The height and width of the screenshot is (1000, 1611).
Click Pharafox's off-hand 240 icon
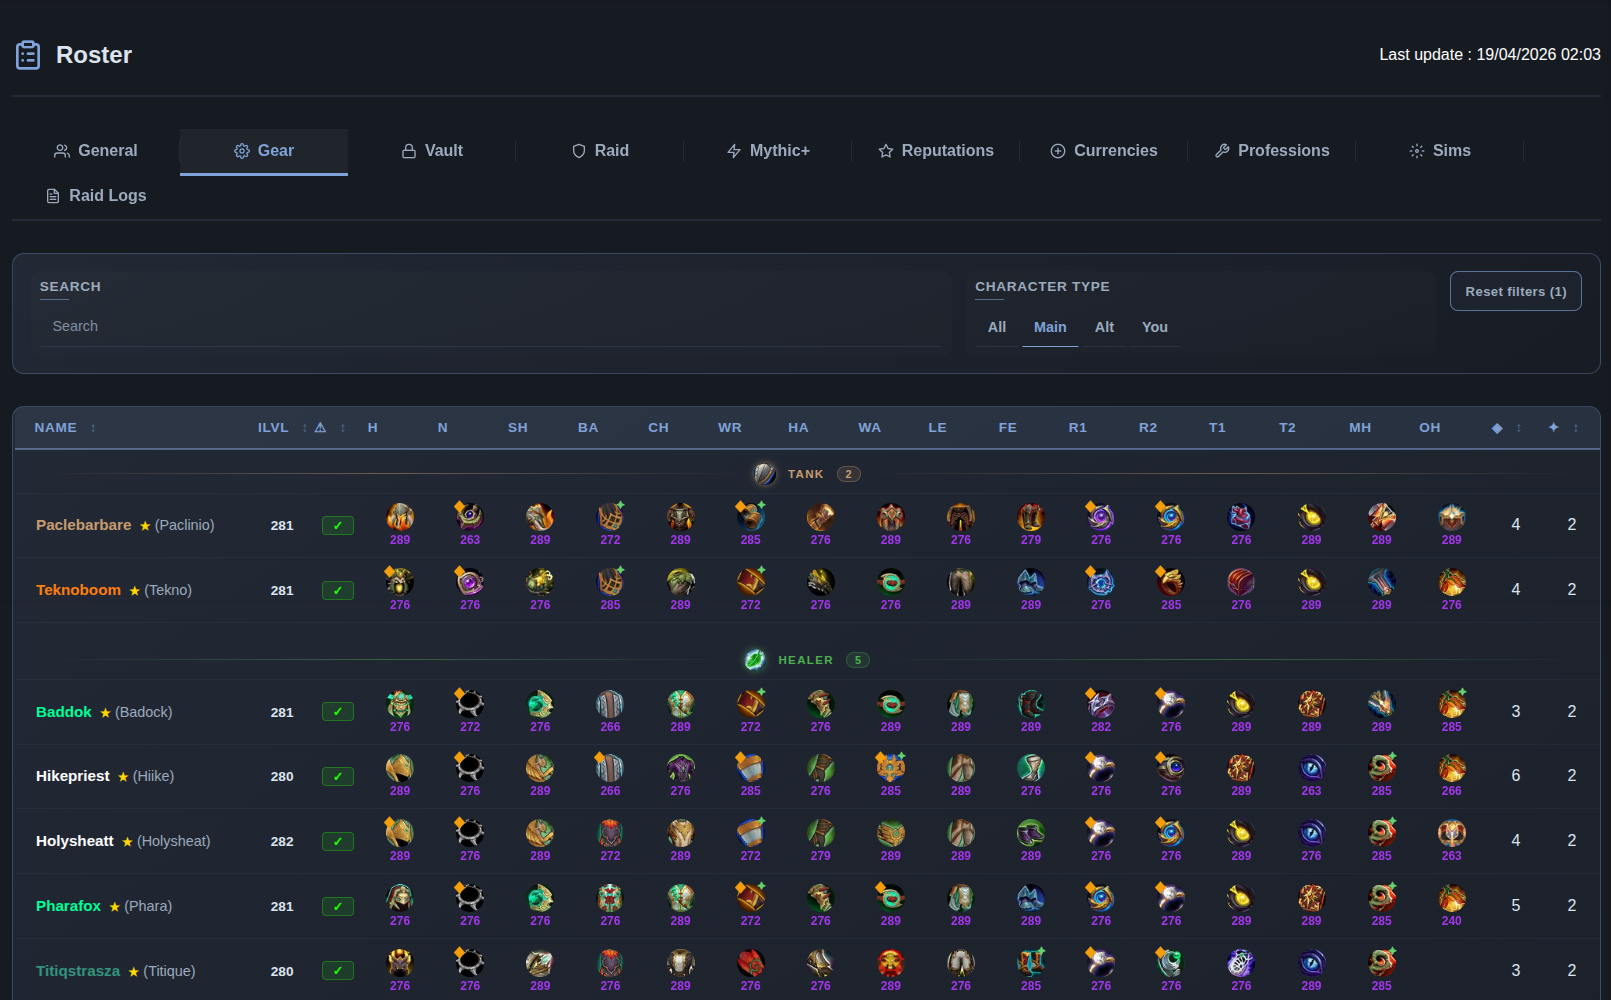tap(1452, 898)
